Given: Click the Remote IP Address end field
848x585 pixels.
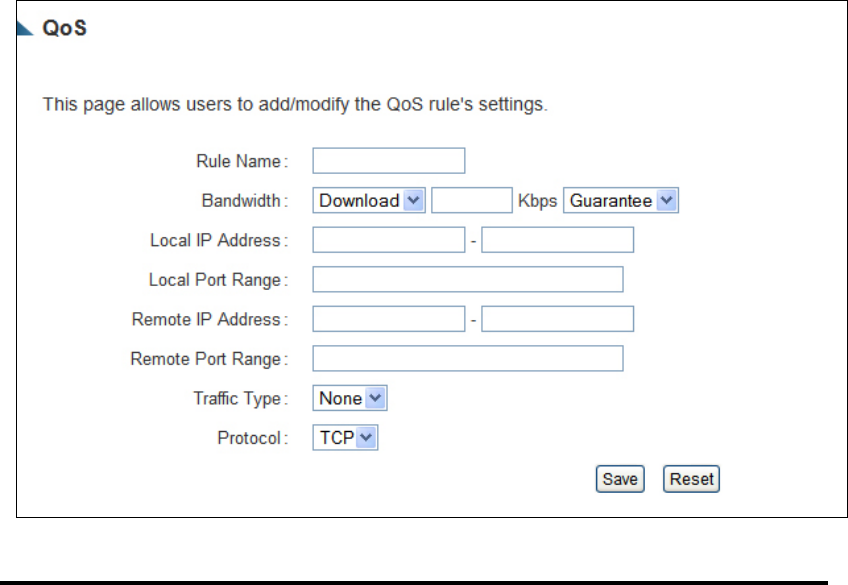Looking at the screenshot, I should point(558,319).
